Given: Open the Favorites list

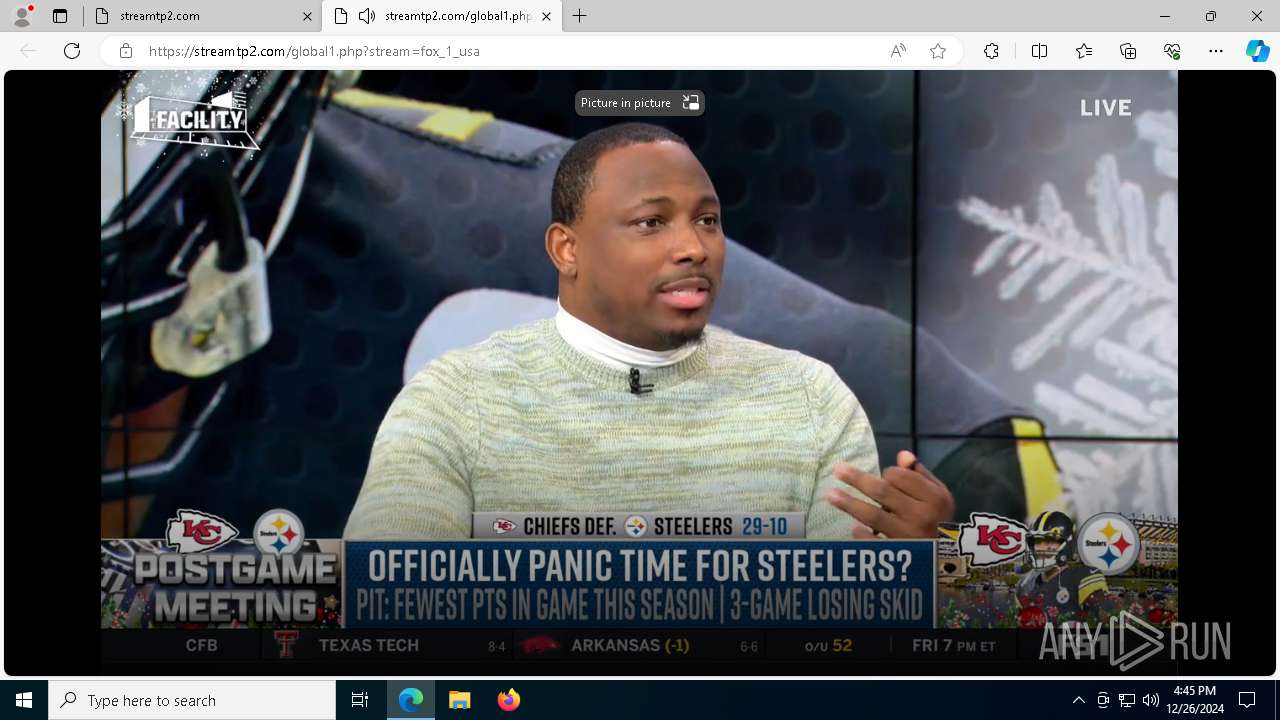Looking at the screenshot, I should 1084,51.
